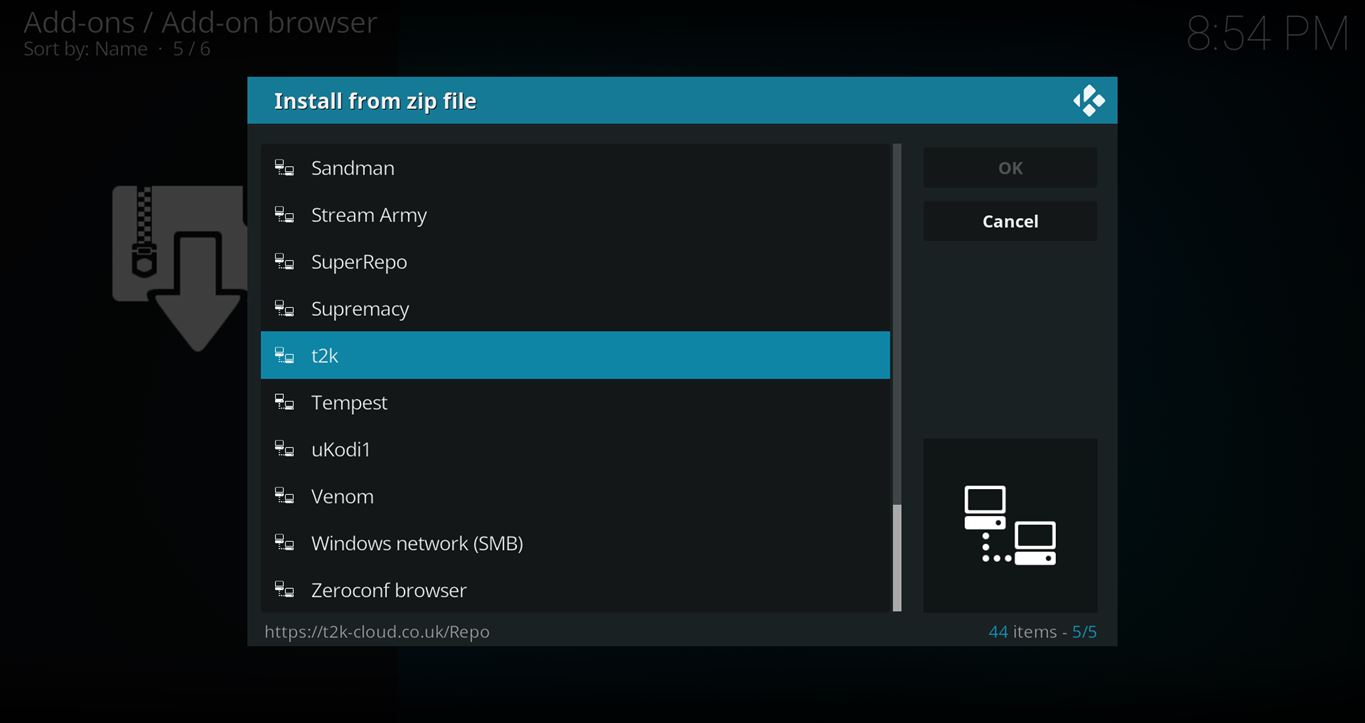The height and width of the screenshot is (723, 1365).
Task: Open the Stream Army source
Action: tap(369, 215)
